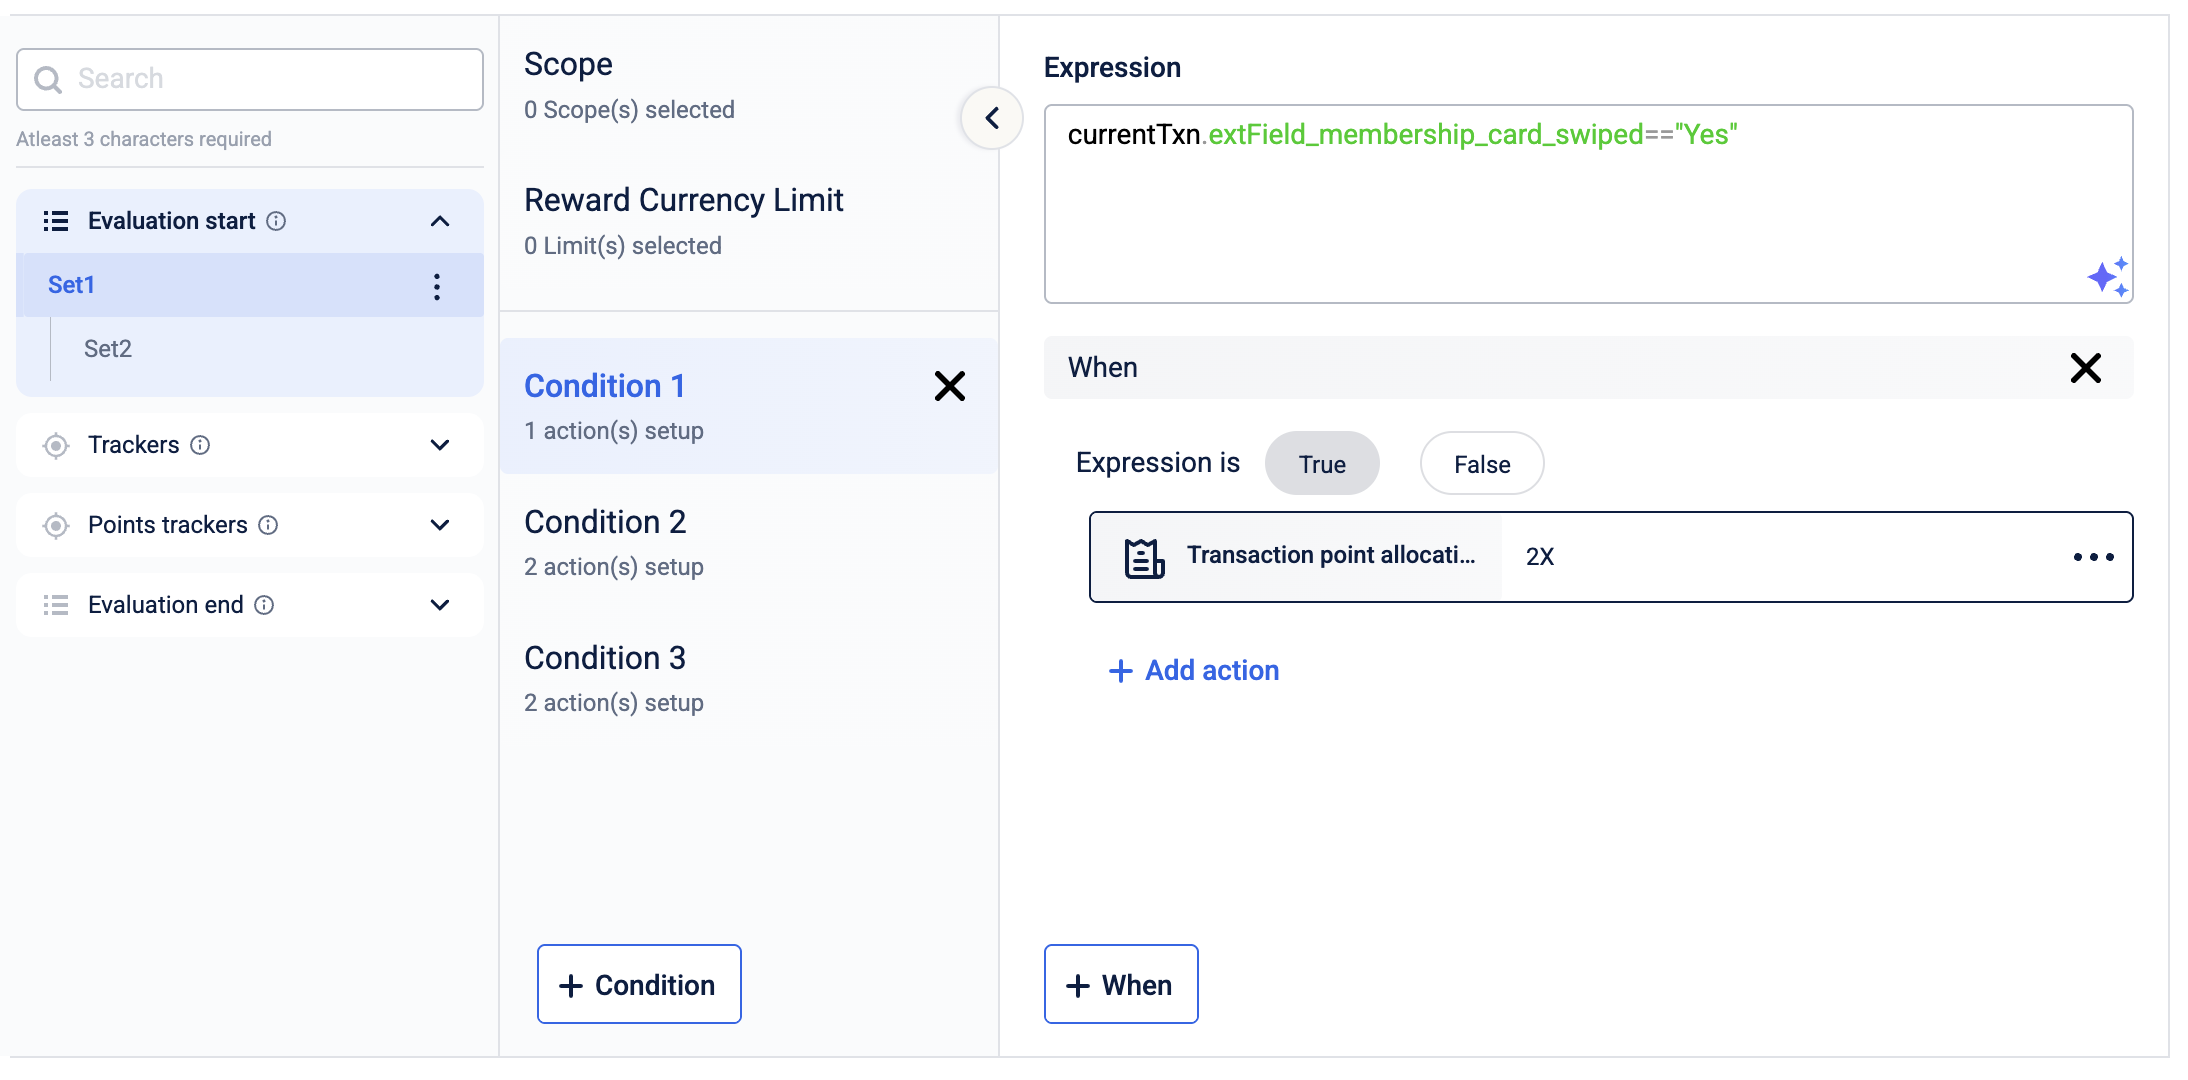Click the Evaluation end info icon
The width and height of the screenshot is (2188, 1080).
pyautogui.click(x=264, y=605)
